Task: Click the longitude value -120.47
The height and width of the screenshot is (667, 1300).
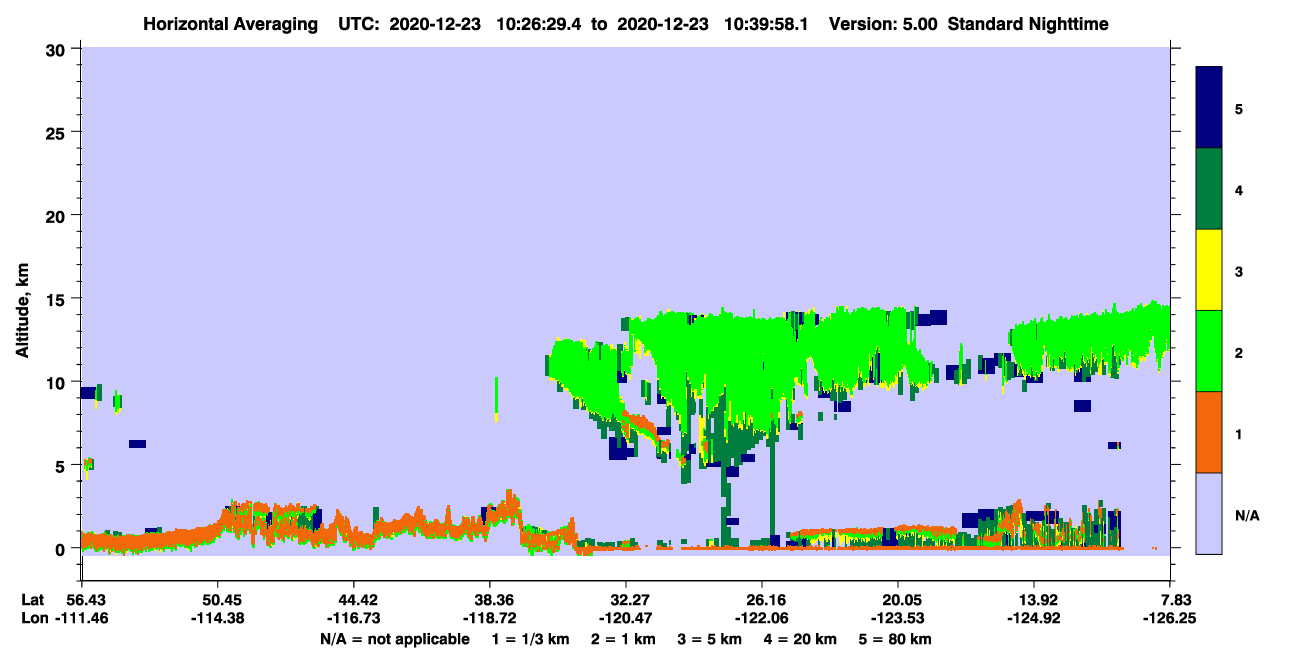Action: click(x=626, y=618)
